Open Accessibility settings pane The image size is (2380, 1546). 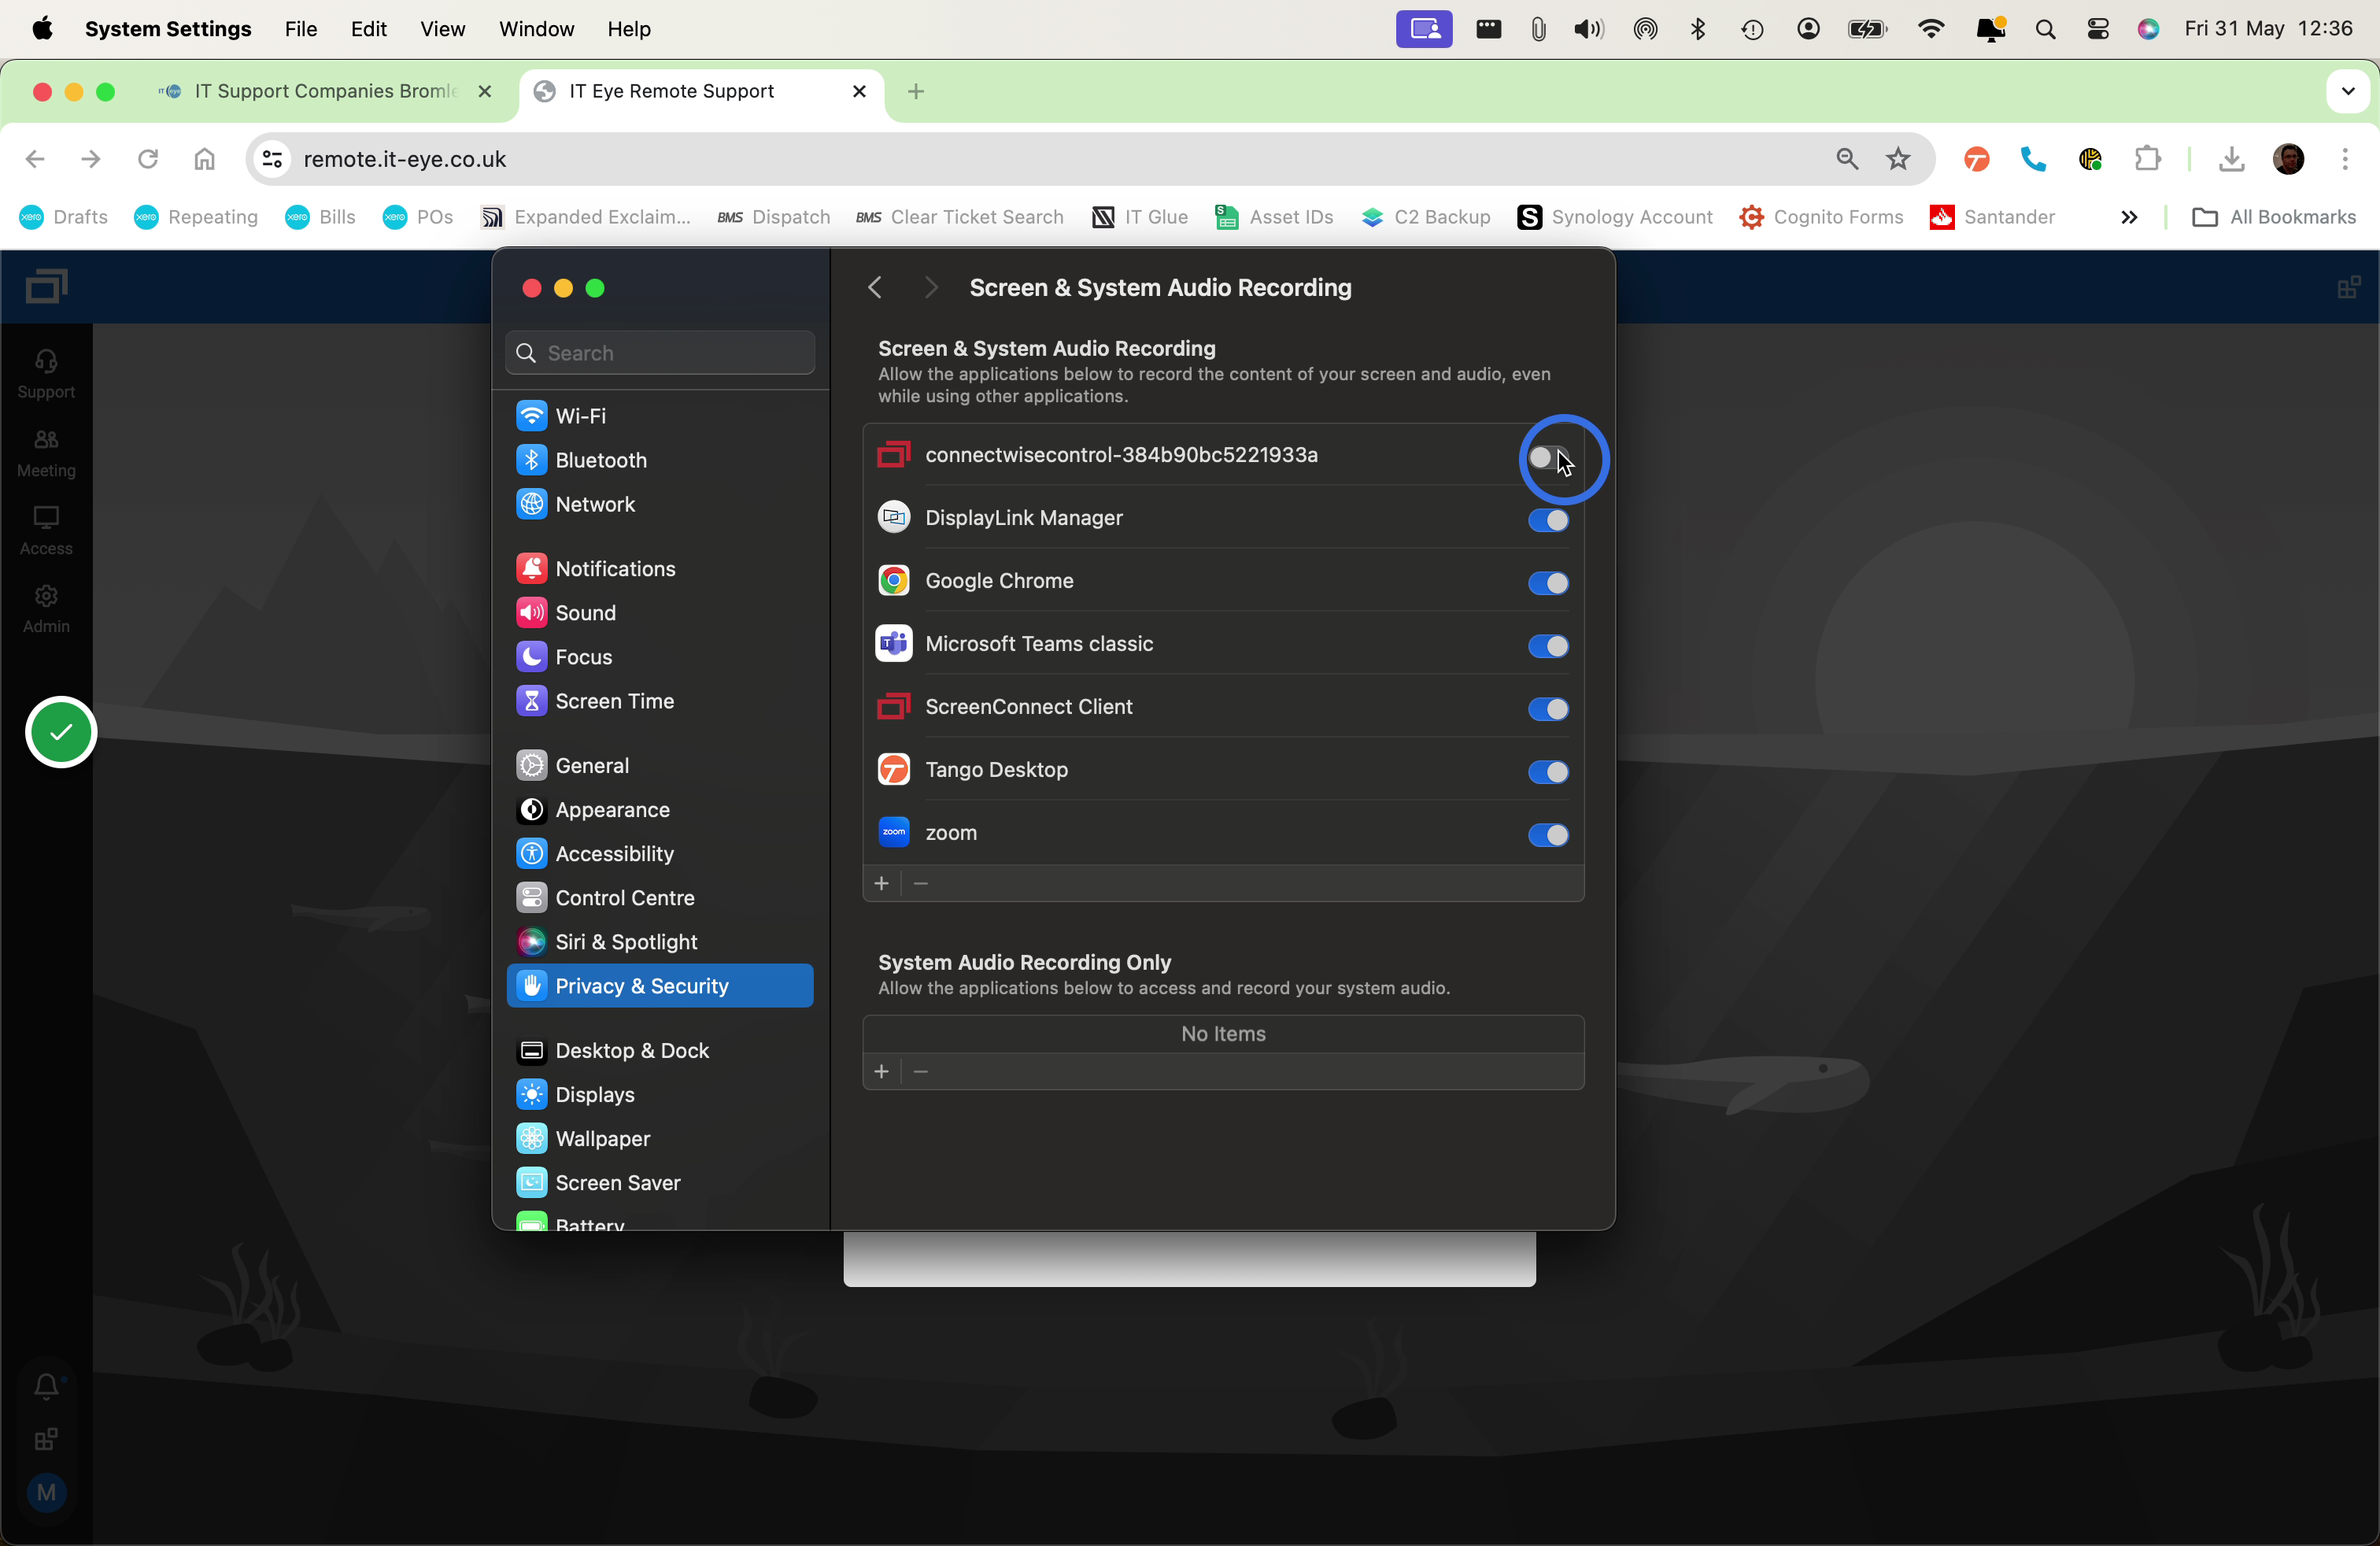click(660, 853)
